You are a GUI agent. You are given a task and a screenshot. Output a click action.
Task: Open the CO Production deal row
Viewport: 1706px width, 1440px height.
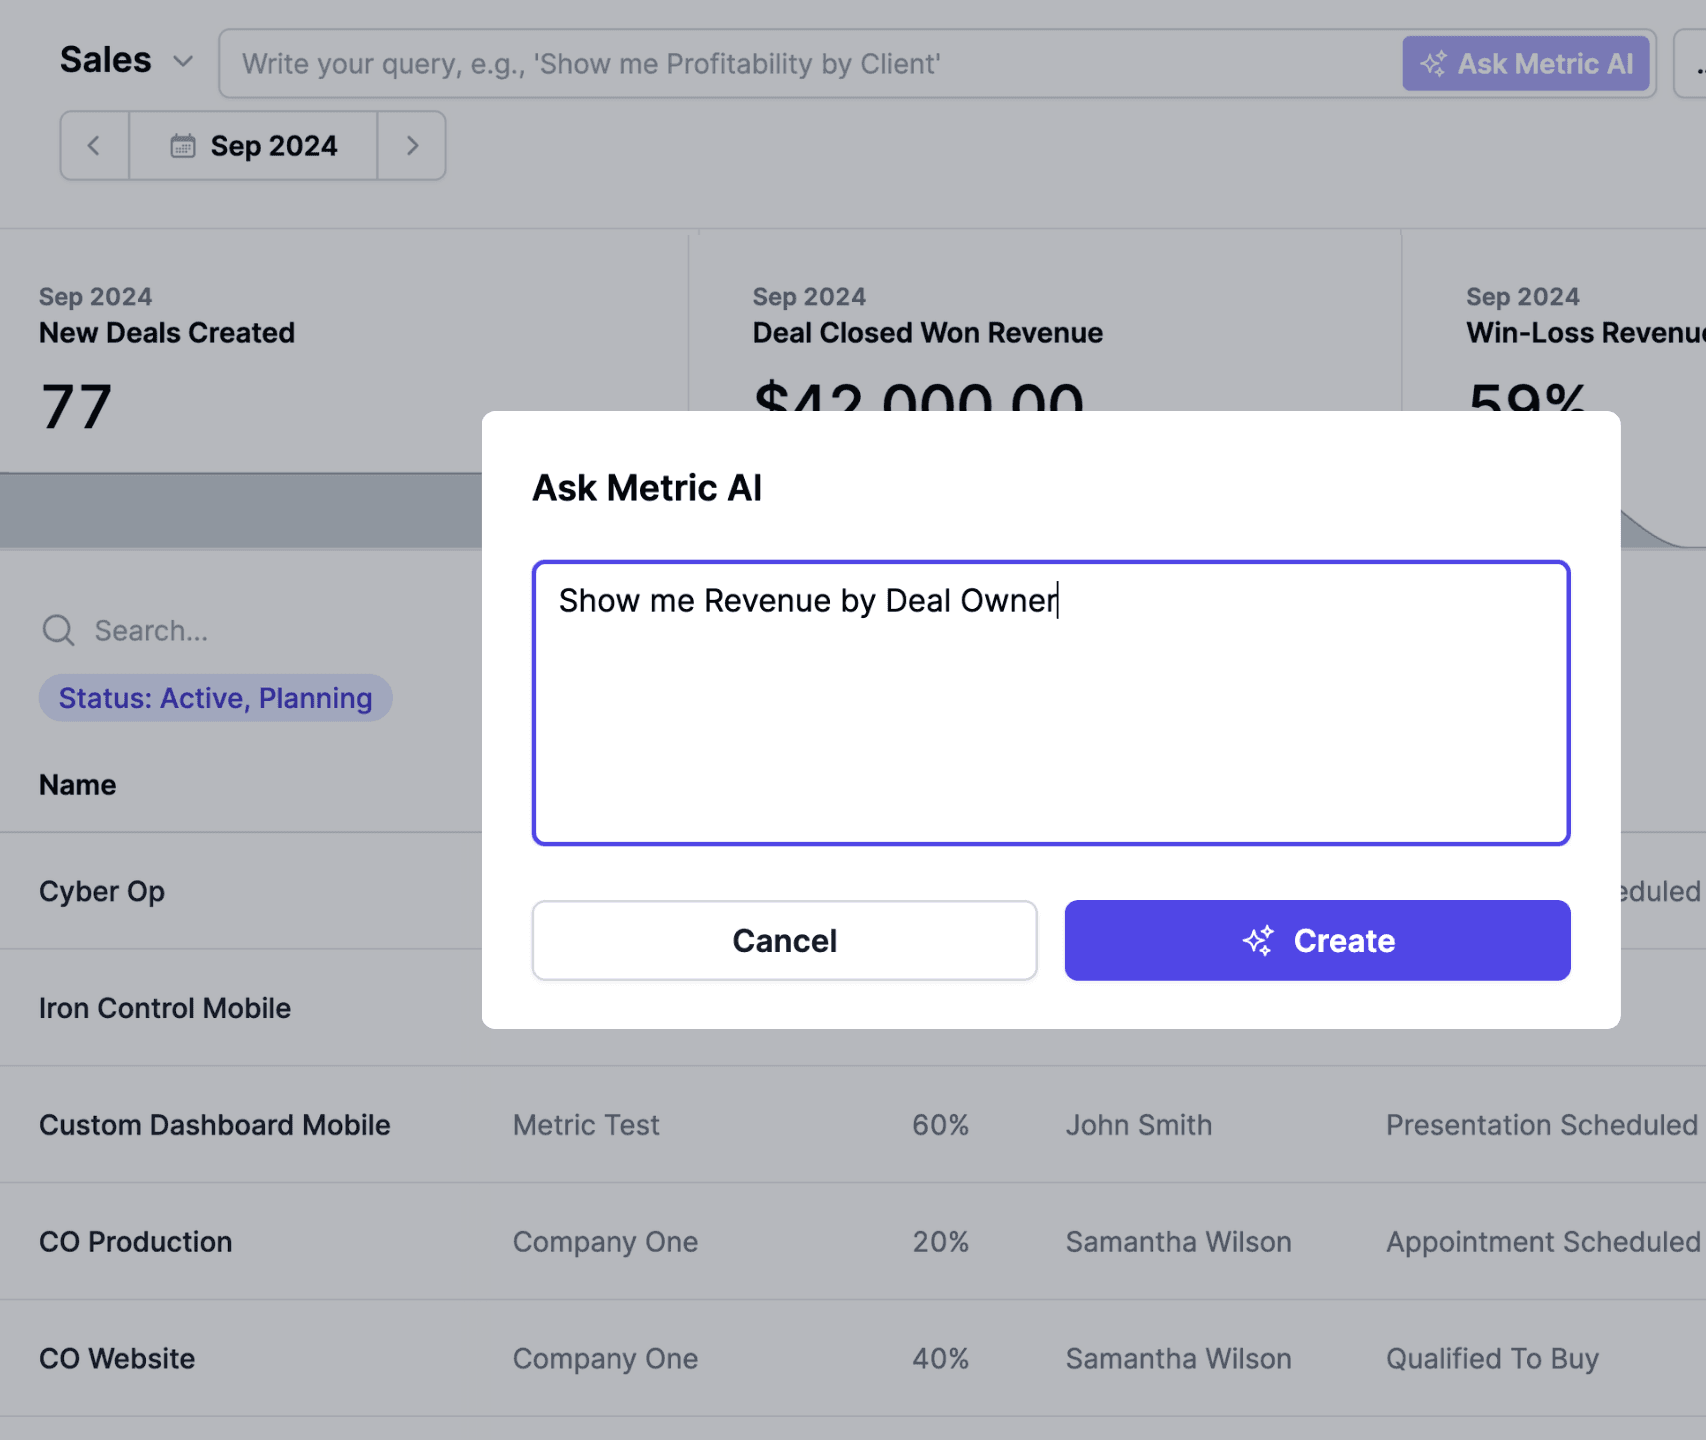[x=136, y=1242]
